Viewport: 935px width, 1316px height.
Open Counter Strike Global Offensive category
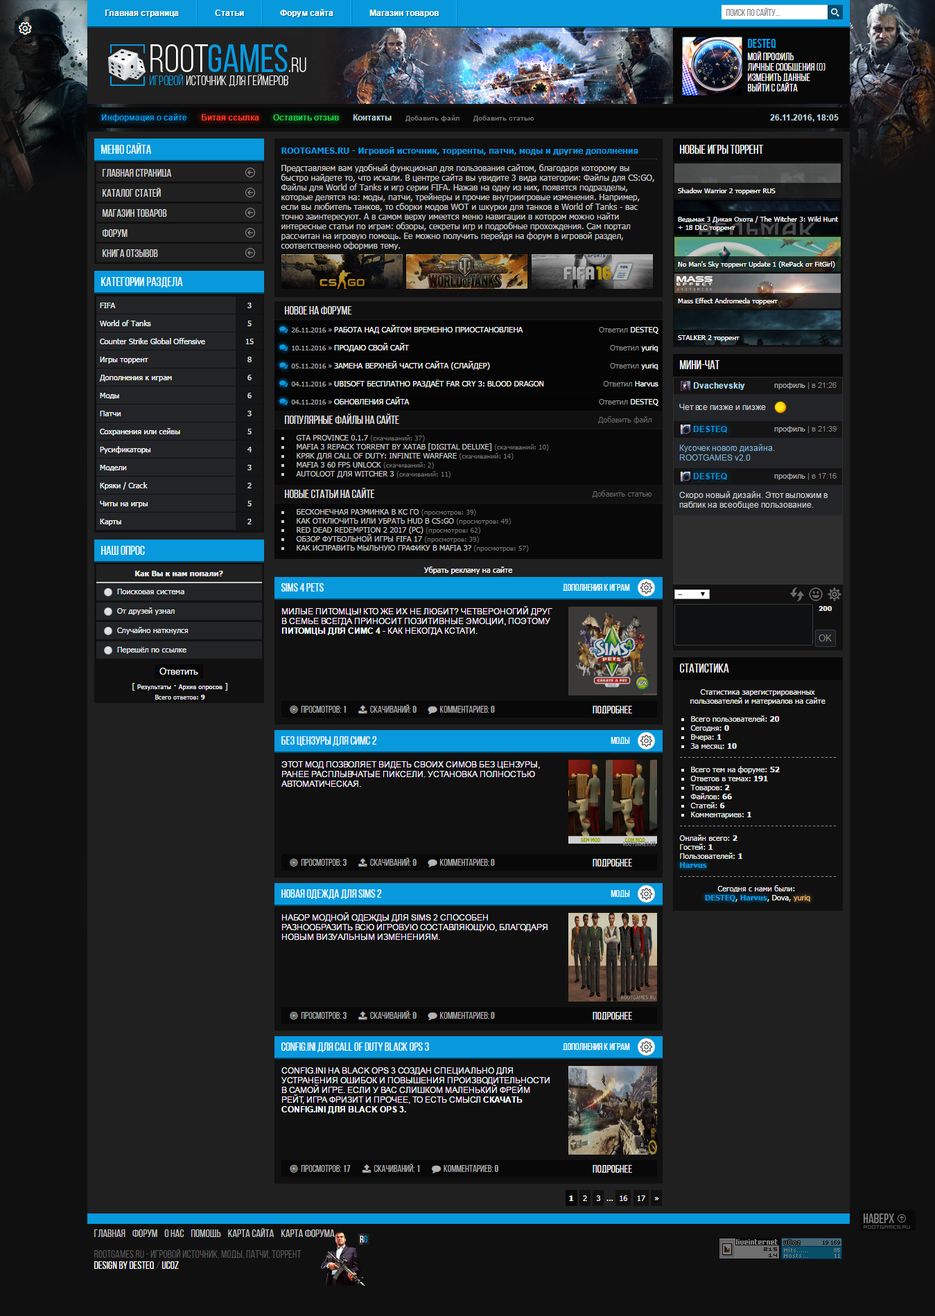[x=152, y=342]
